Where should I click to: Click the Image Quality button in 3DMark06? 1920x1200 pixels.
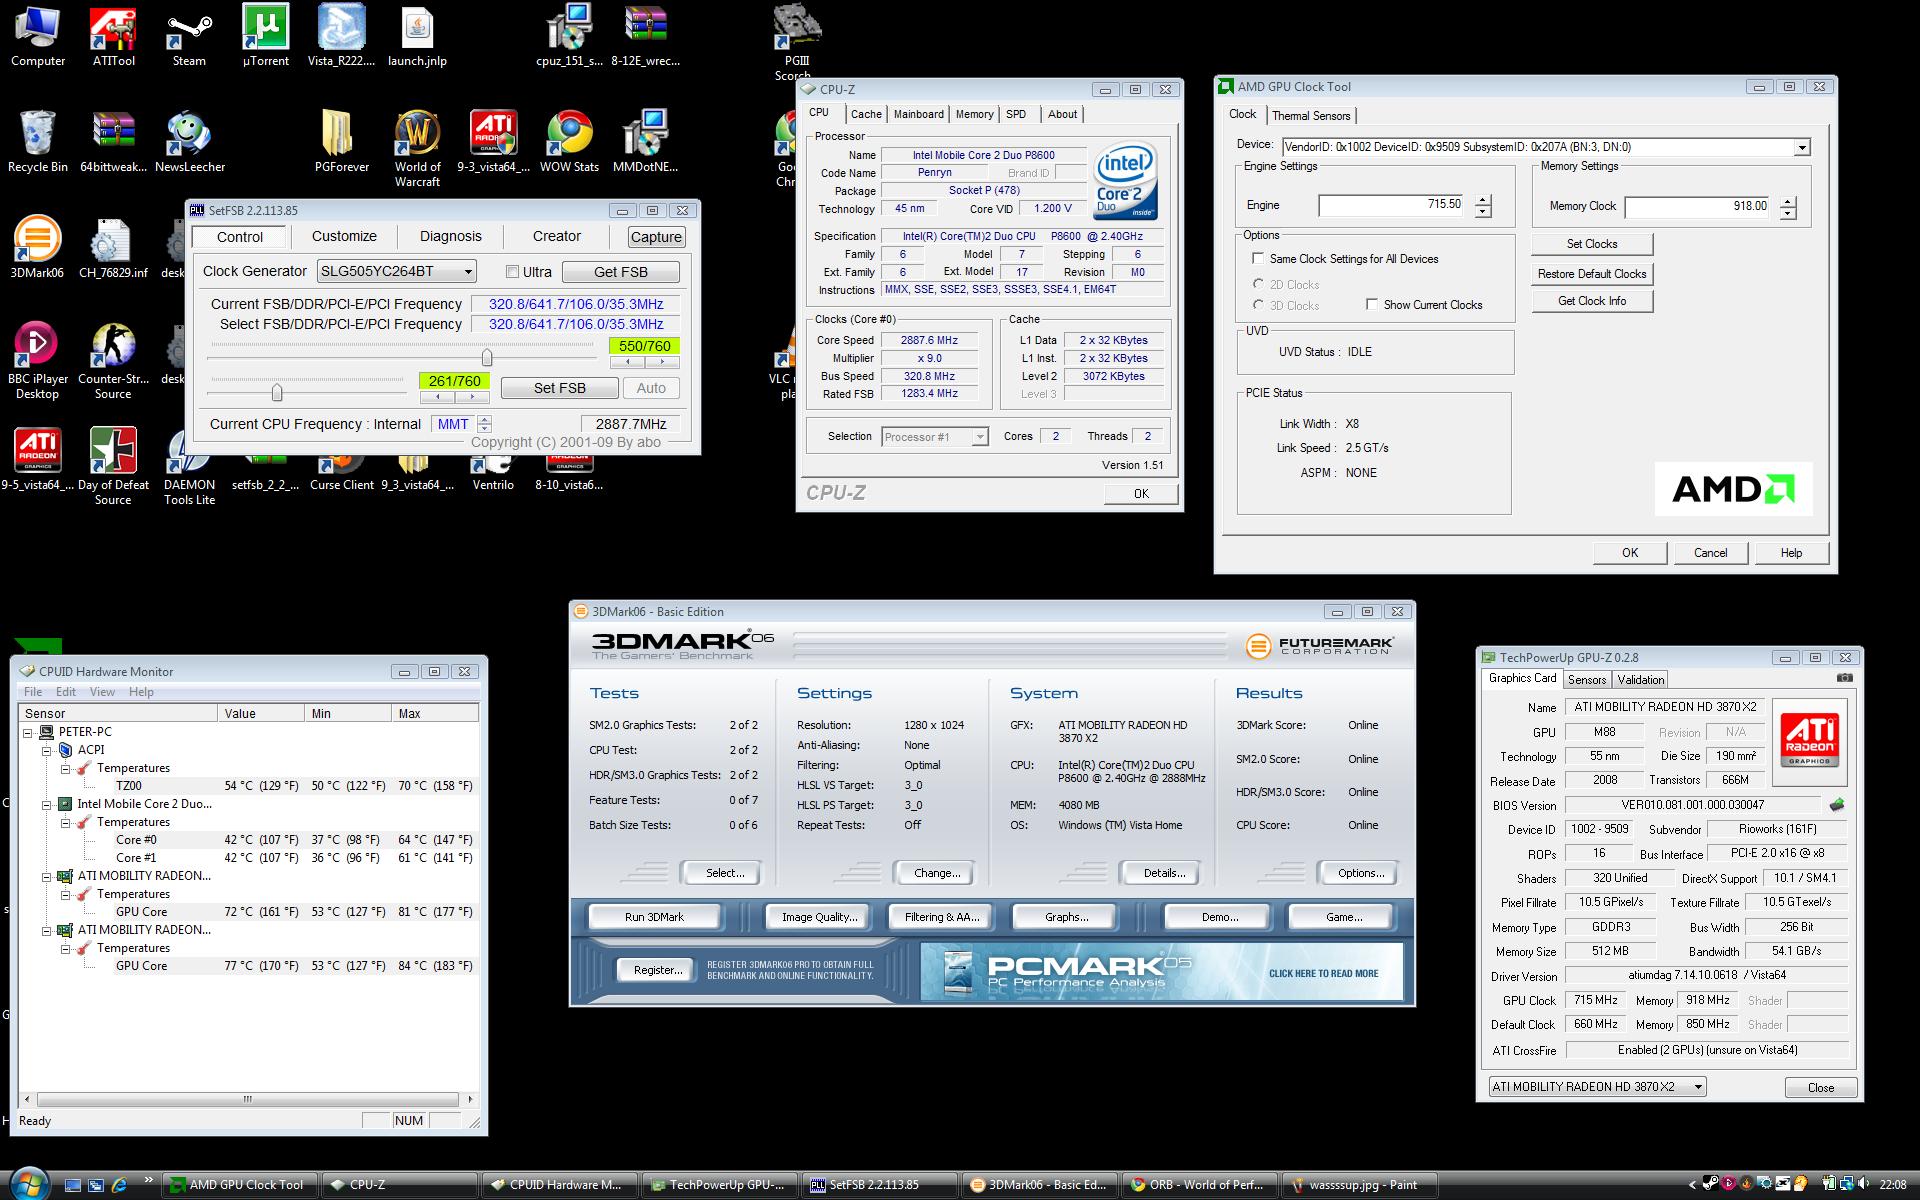coord(819,917)
